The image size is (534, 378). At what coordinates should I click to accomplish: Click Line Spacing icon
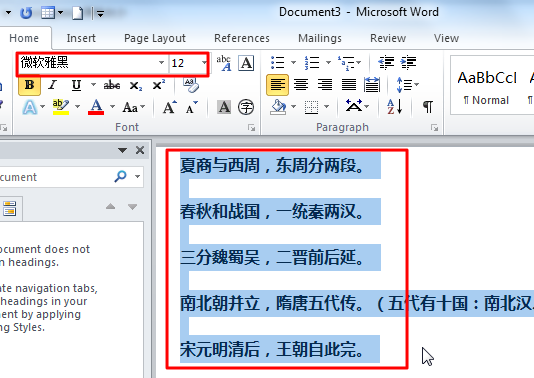point(405,85)
